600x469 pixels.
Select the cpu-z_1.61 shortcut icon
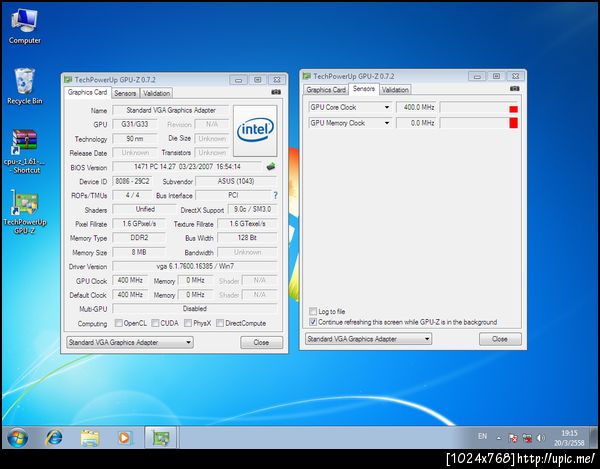24,151
